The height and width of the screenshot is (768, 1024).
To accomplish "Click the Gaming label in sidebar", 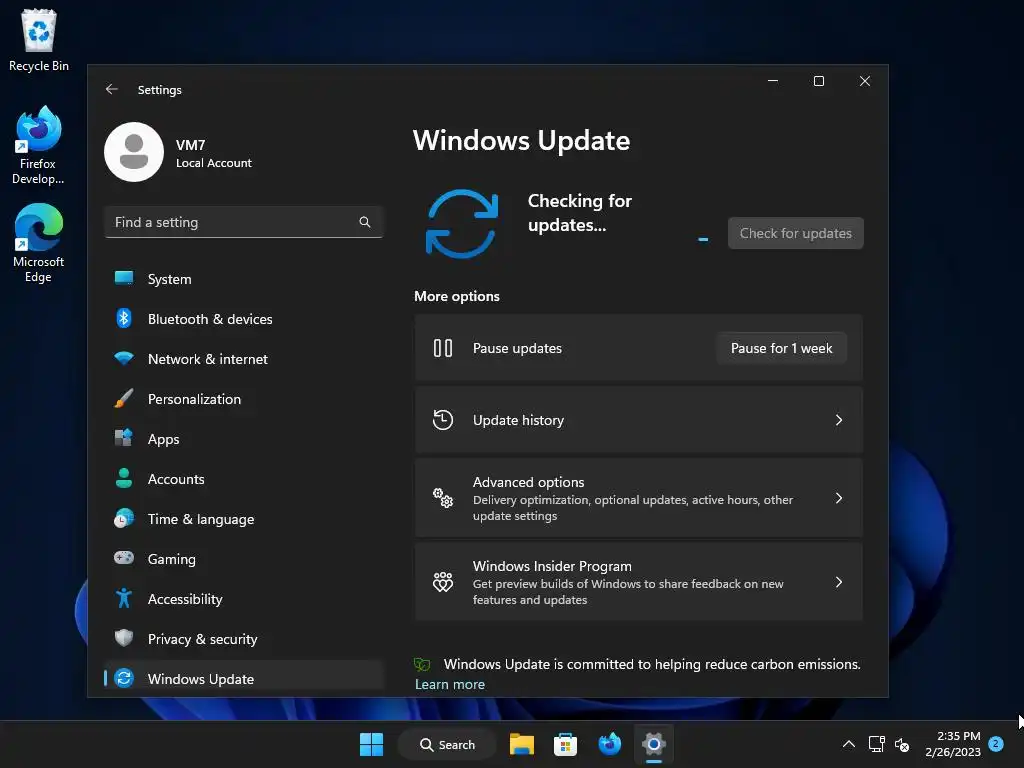I will click(x=172, y=558).
